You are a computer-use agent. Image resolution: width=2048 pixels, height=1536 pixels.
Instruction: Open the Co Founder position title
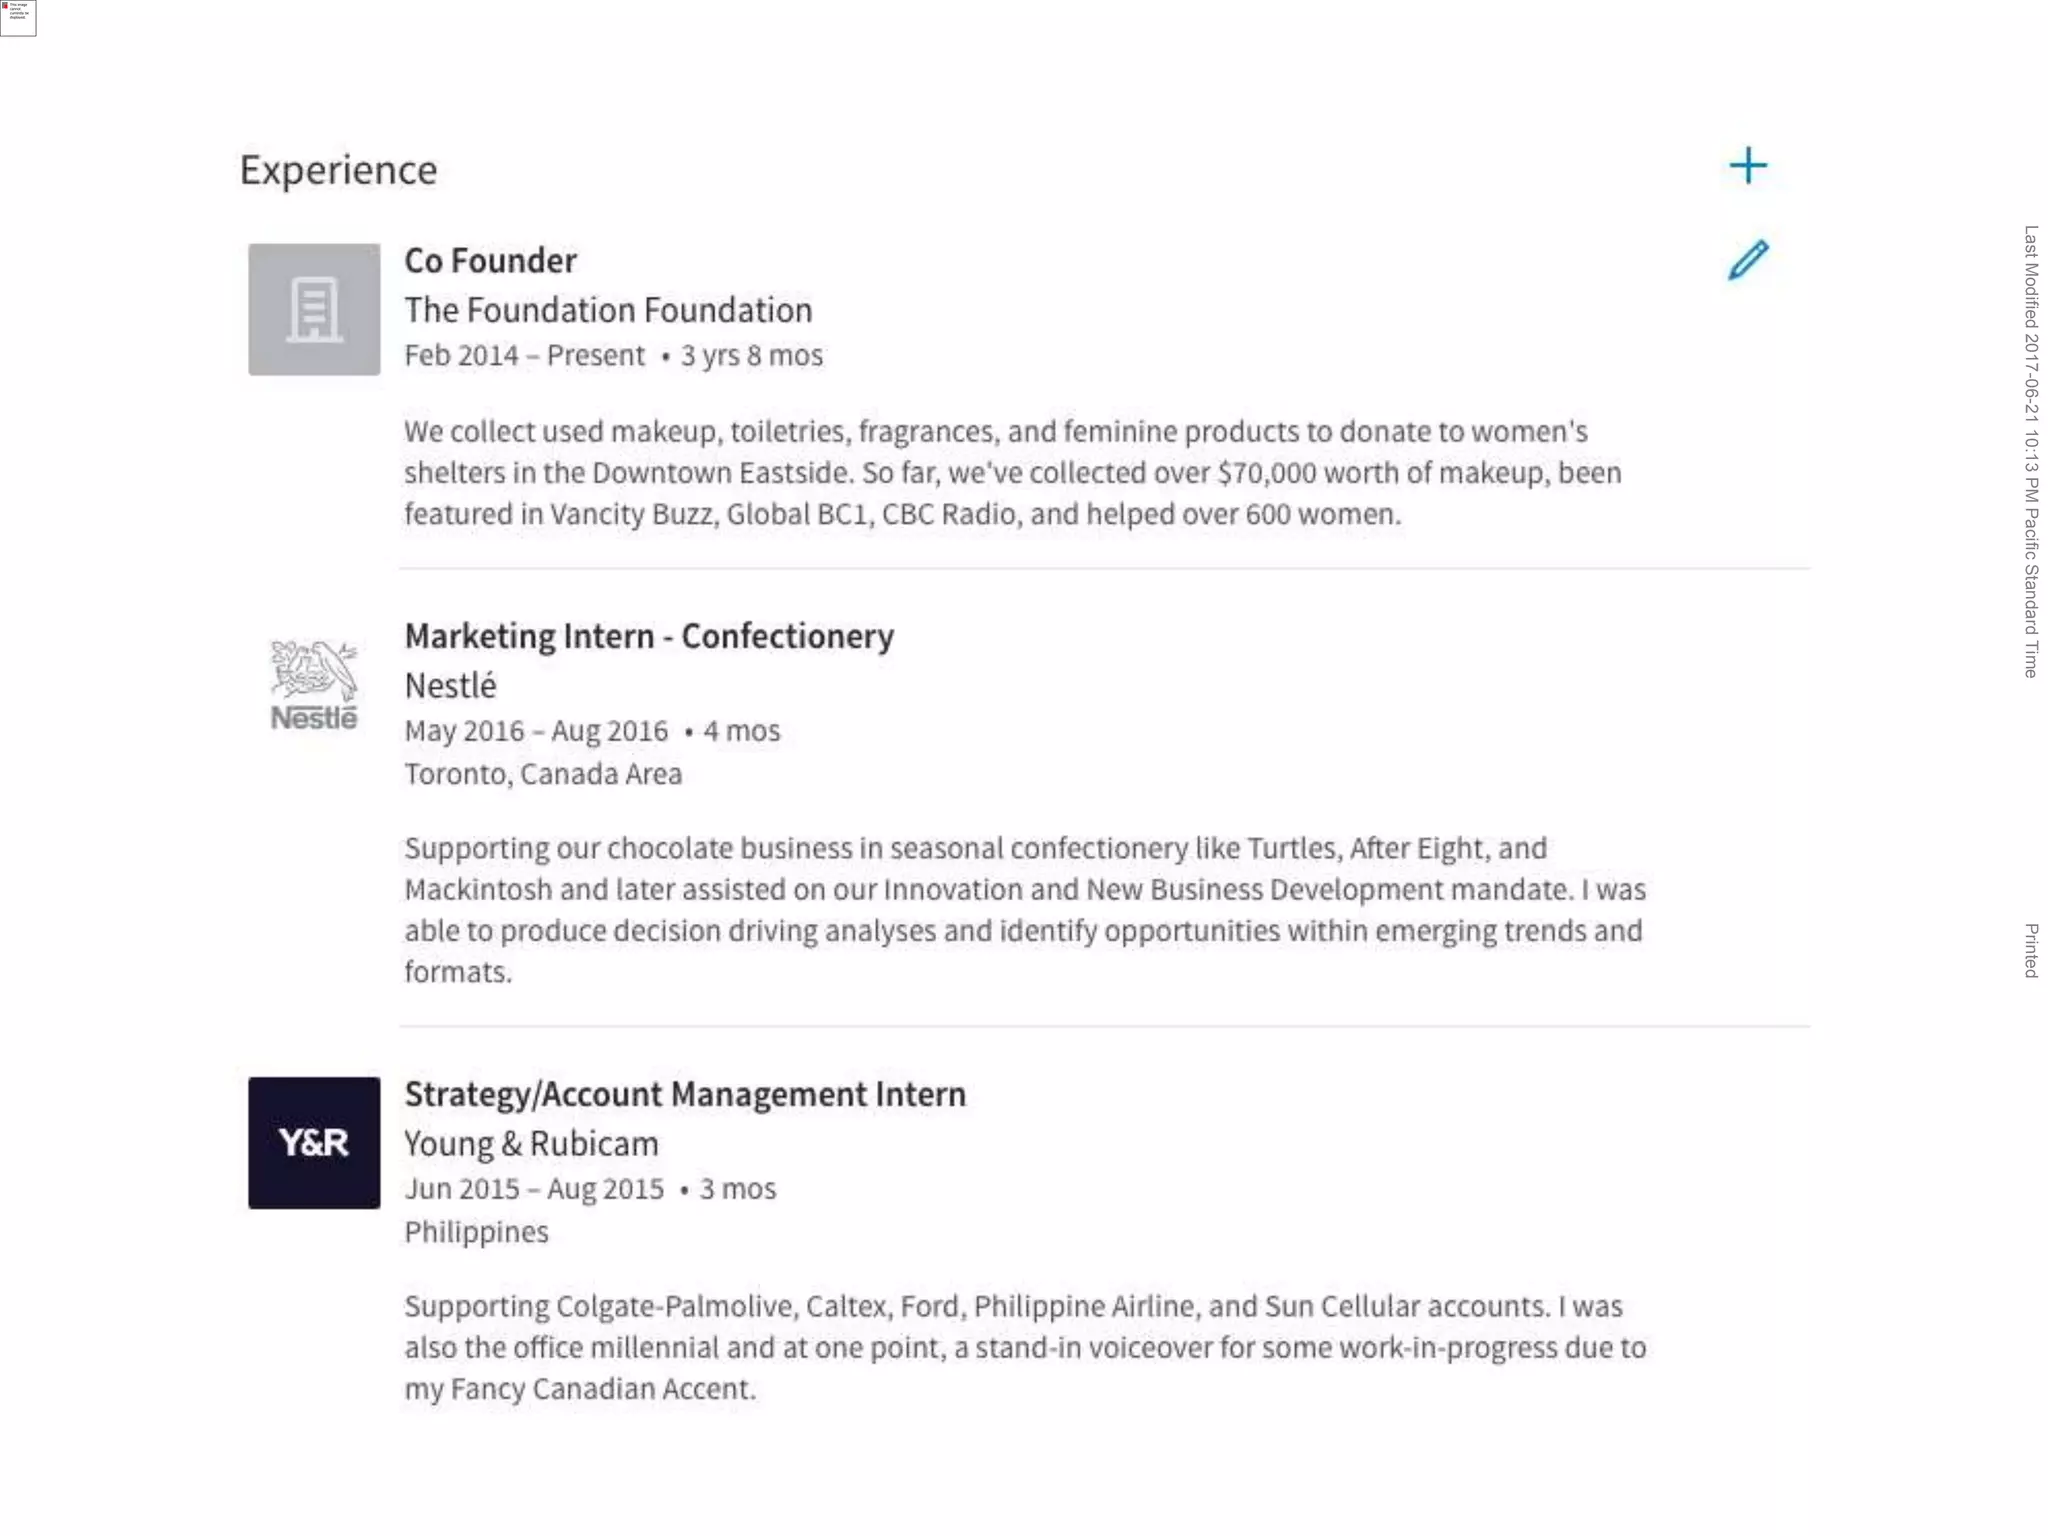pos(490,261)
